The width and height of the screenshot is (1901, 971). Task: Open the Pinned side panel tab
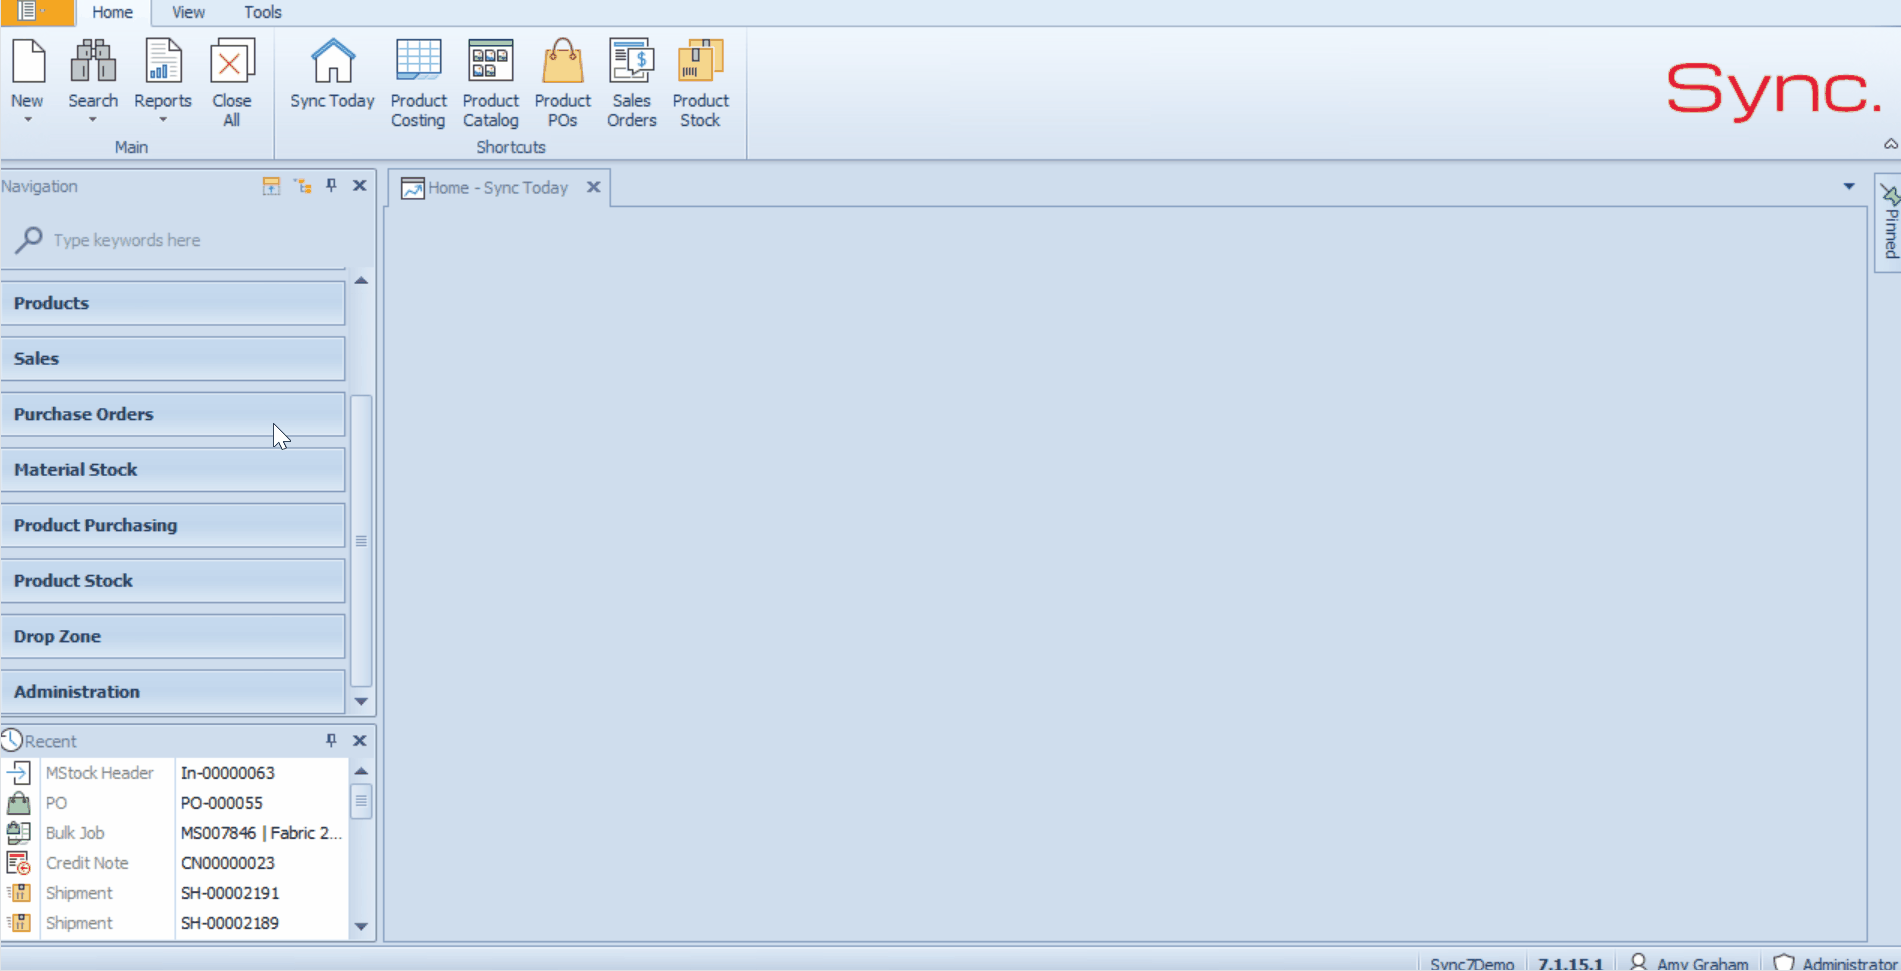(1889, 222)
